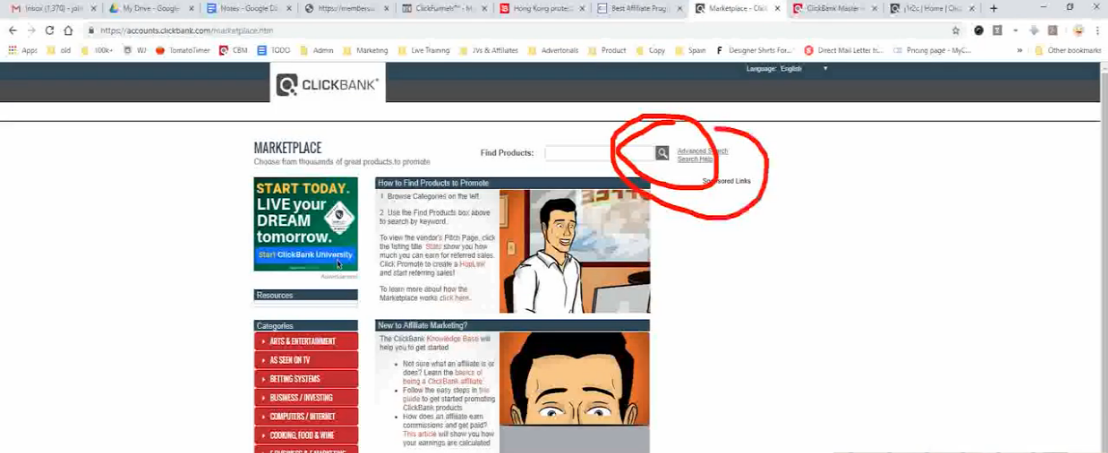Expand the Cooking, Food & Wine category
The height and width of the screenshot is (453, 1108).
click(305, 435)
